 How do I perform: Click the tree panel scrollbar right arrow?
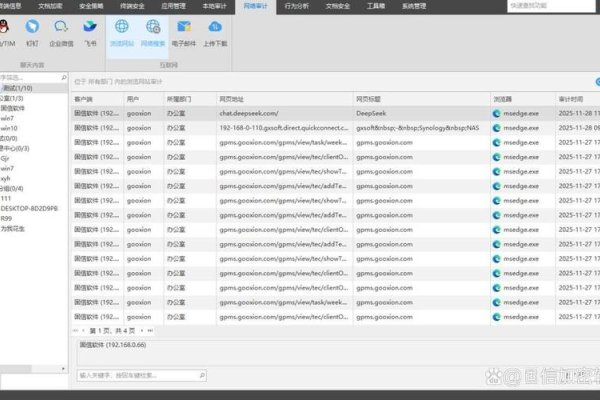(63, 369)
